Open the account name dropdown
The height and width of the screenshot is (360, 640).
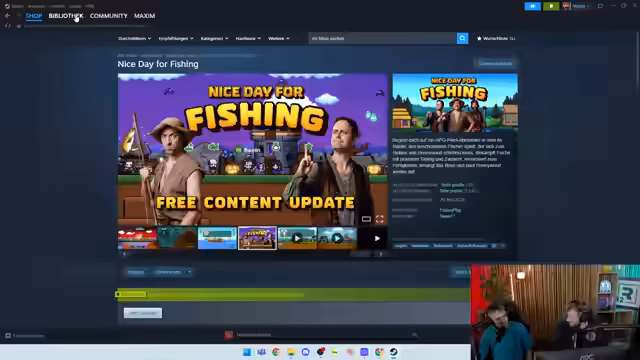tap(580, 6)
